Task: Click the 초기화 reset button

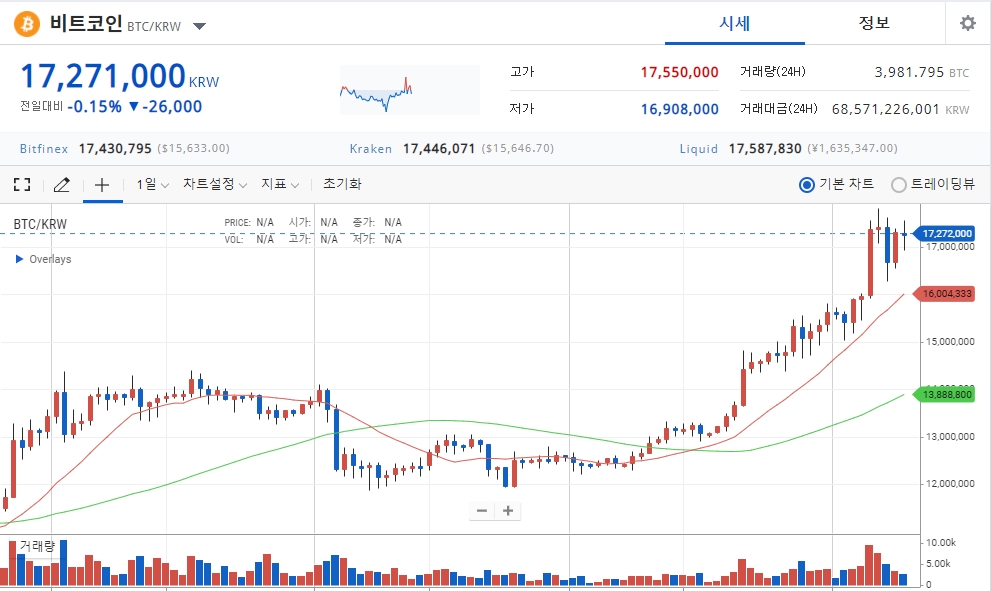Action: pyautogui.click(x=342, y=184)
